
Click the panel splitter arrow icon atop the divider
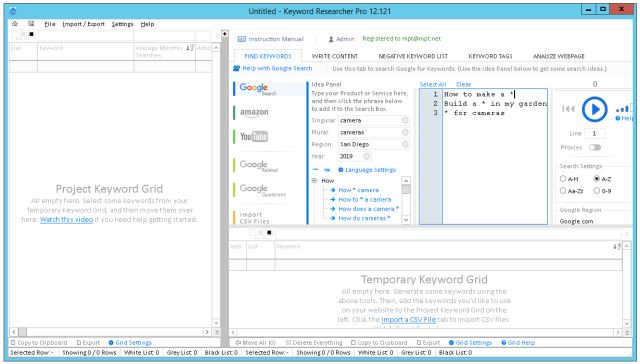point(224,34)
